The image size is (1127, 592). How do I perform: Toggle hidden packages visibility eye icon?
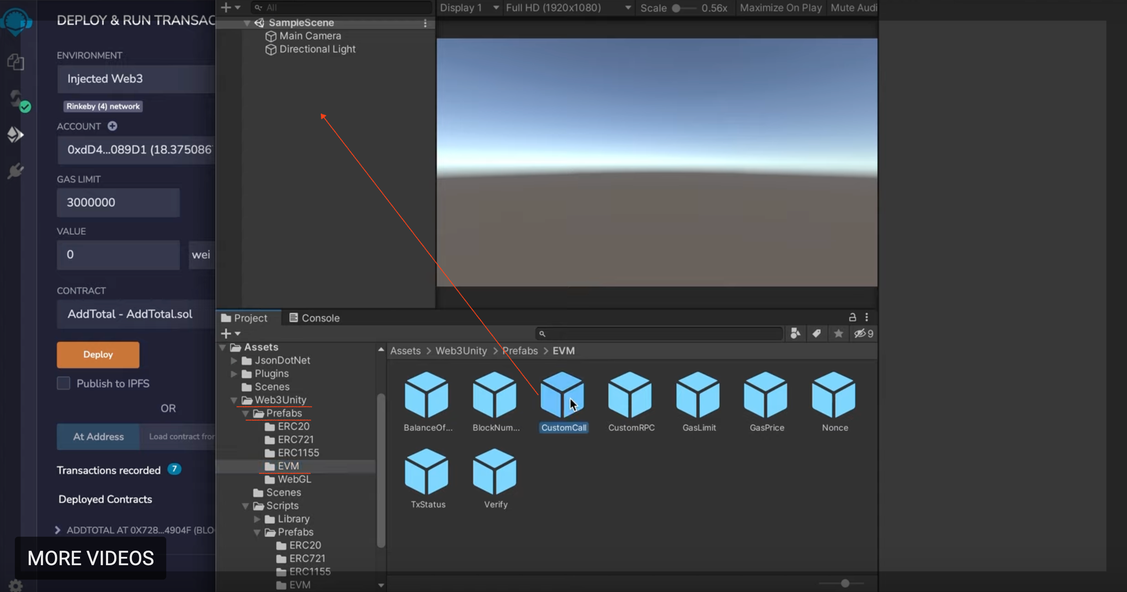(863, 333)
